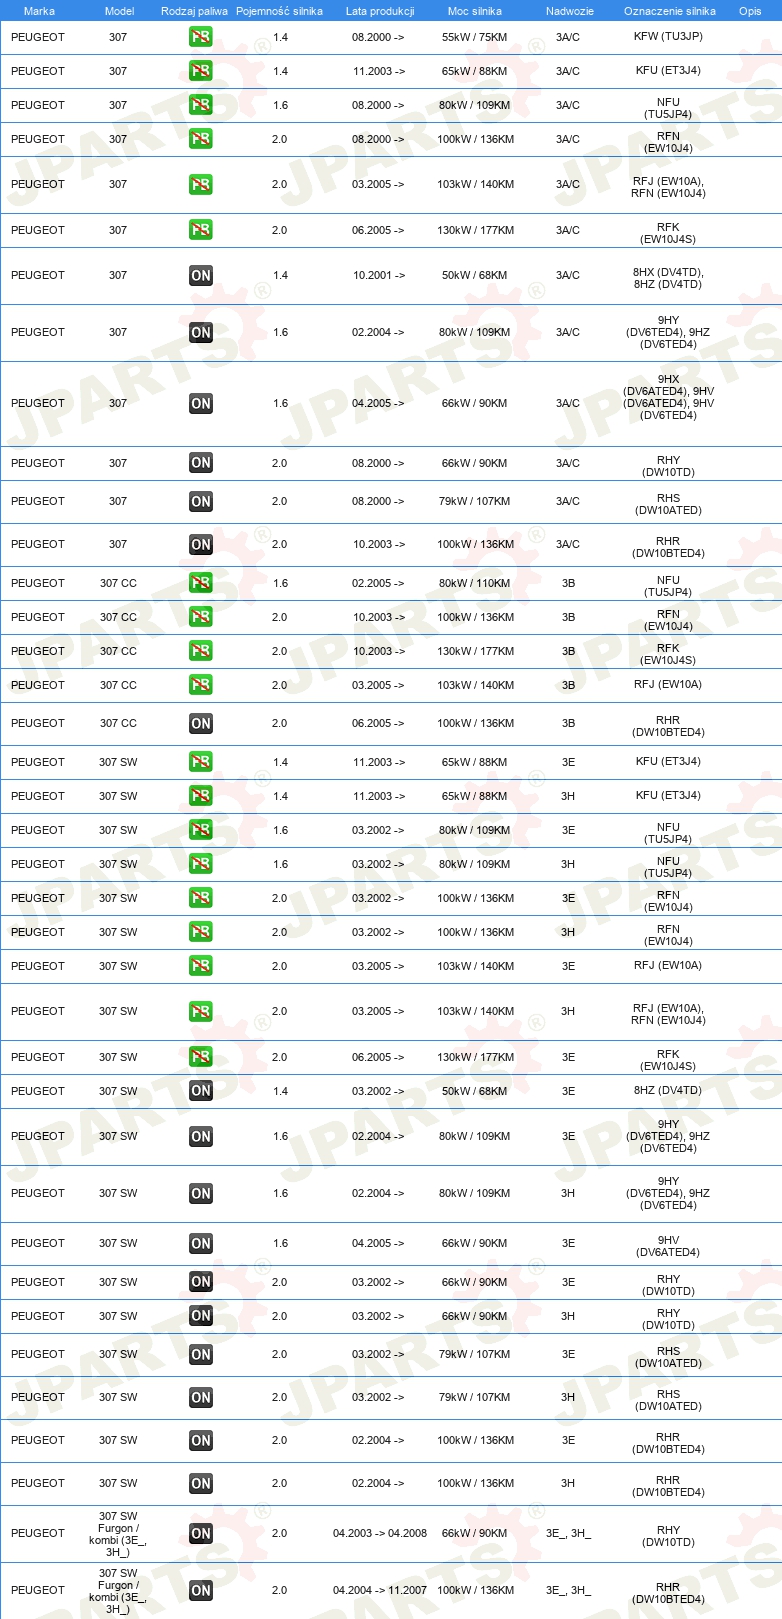Click the engine code 9HX (DV6ATED4), 9HV cell
This screenshot has height=1619, width=782.
point(668,397)
